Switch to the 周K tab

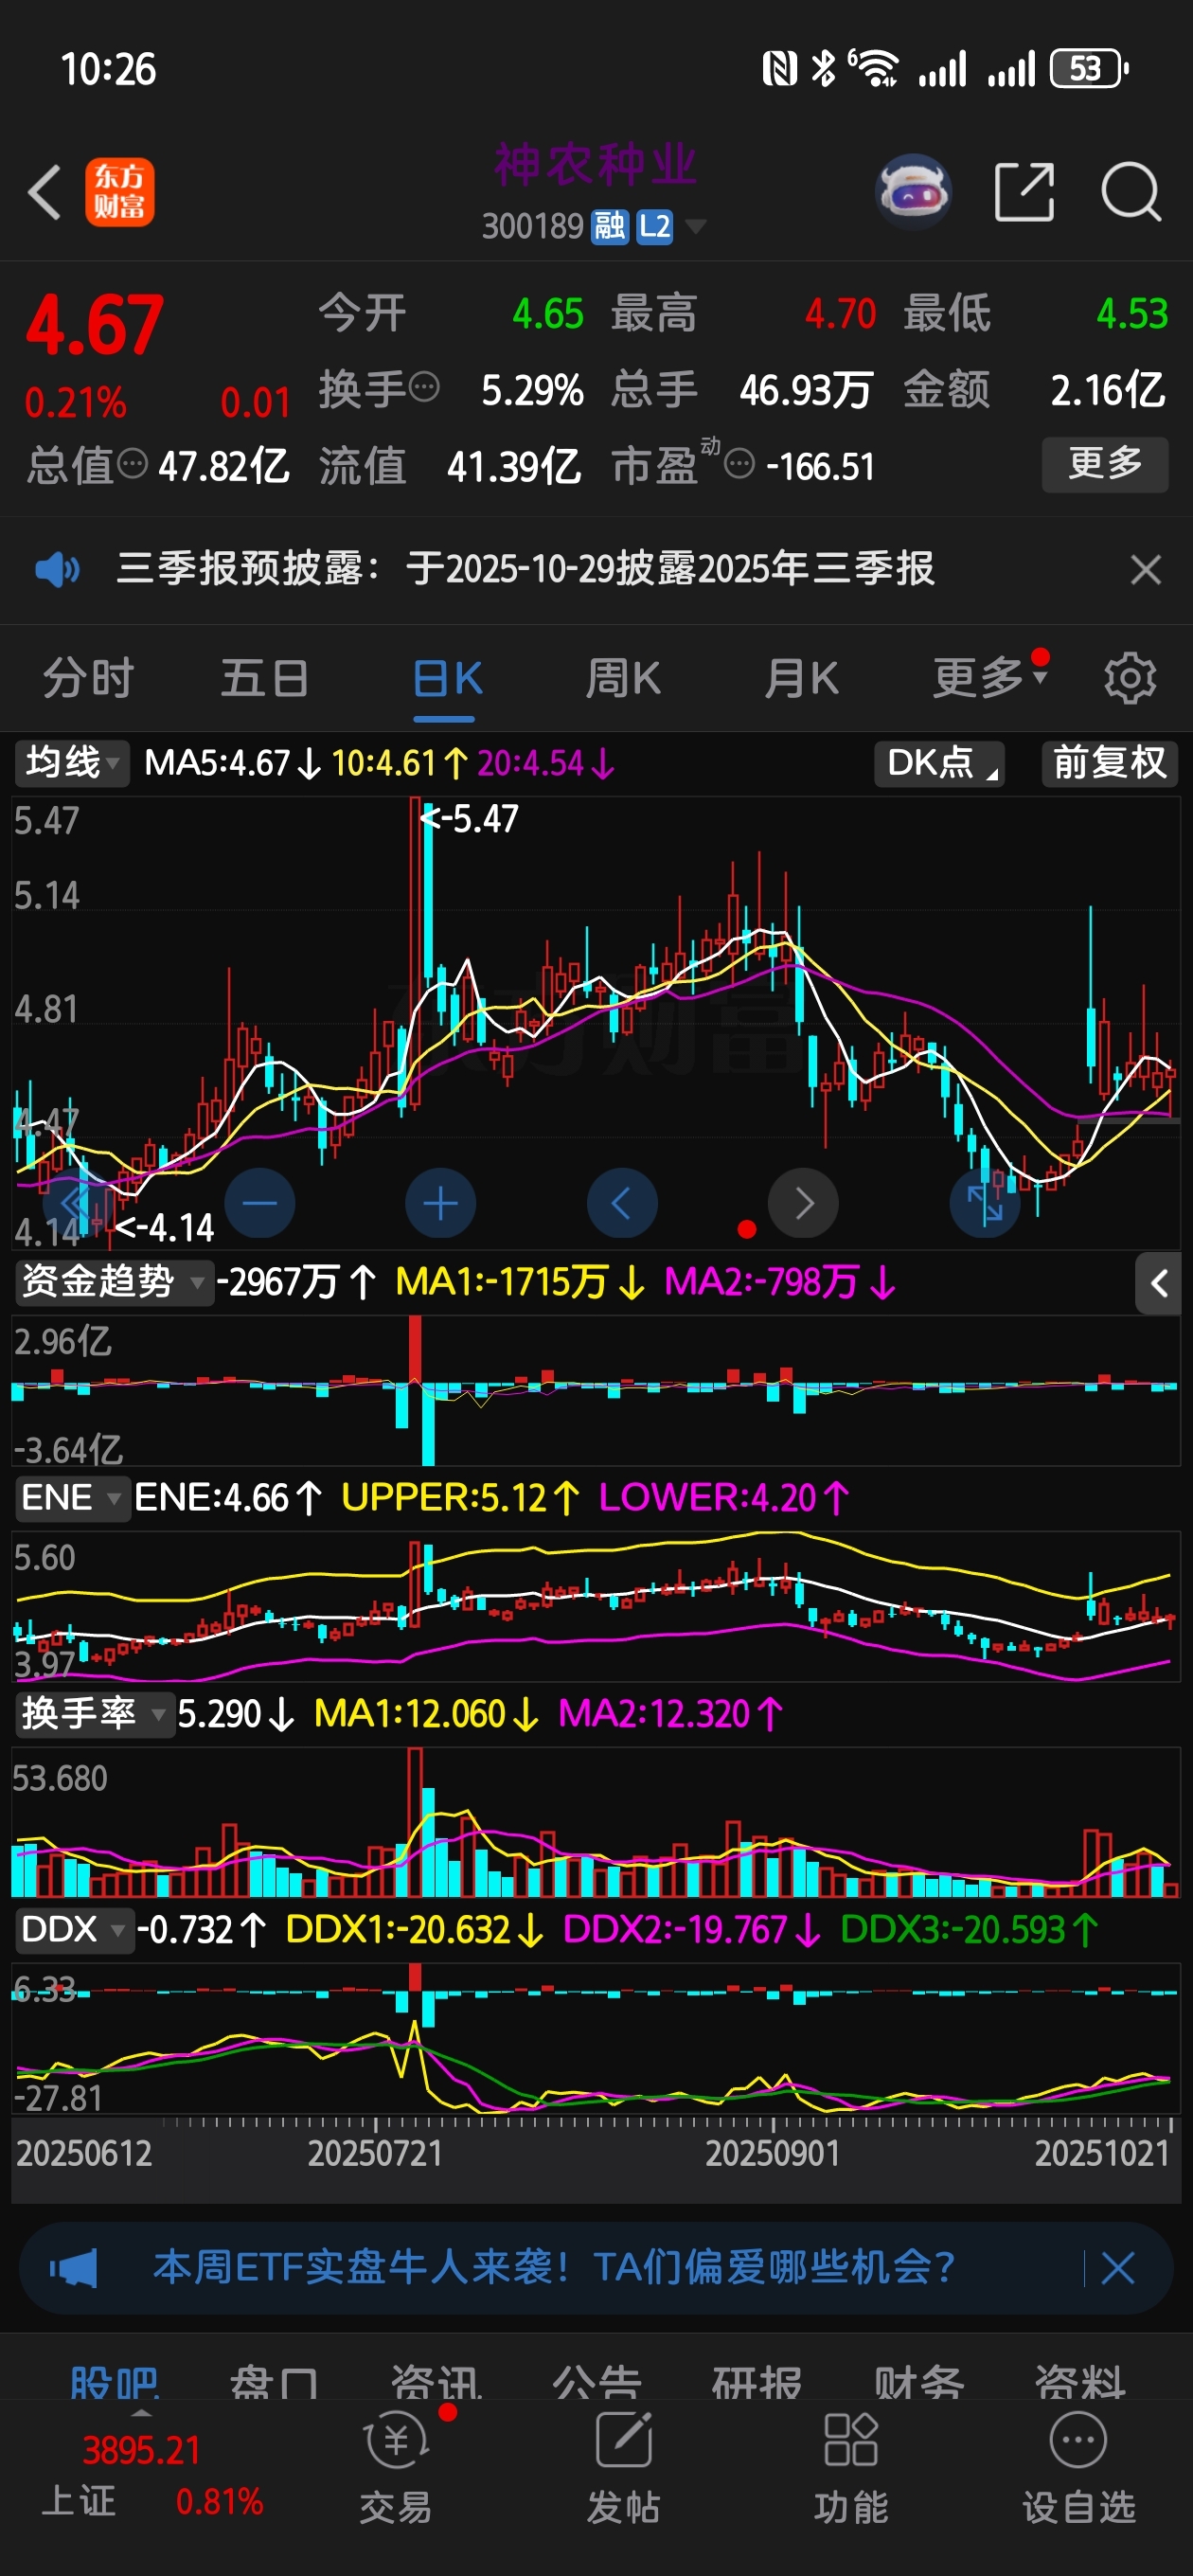tap(622, 679)
